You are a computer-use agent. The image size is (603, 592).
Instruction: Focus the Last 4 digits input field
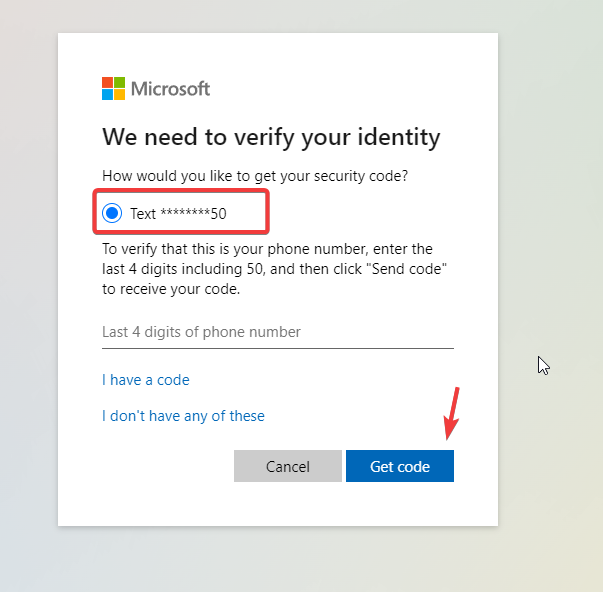(x=277, y=332)
